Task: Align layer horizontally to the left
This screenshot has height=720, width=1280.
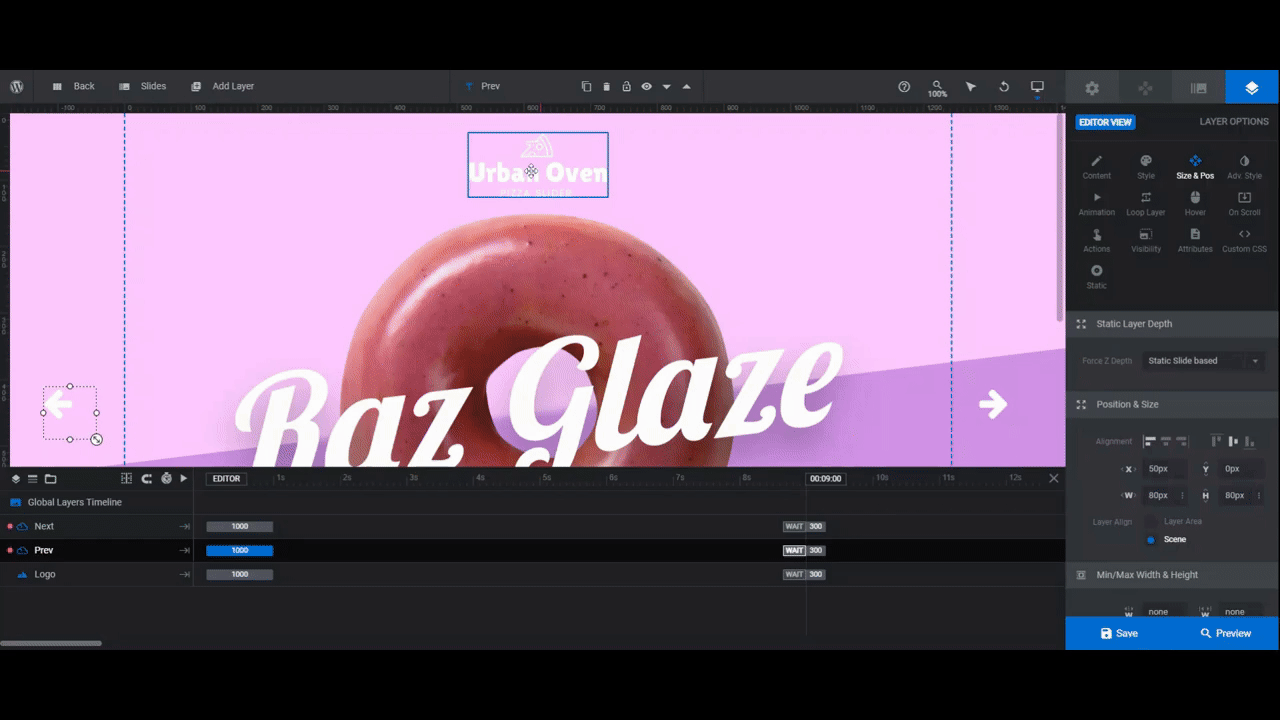Action: tap(1149, 441)
